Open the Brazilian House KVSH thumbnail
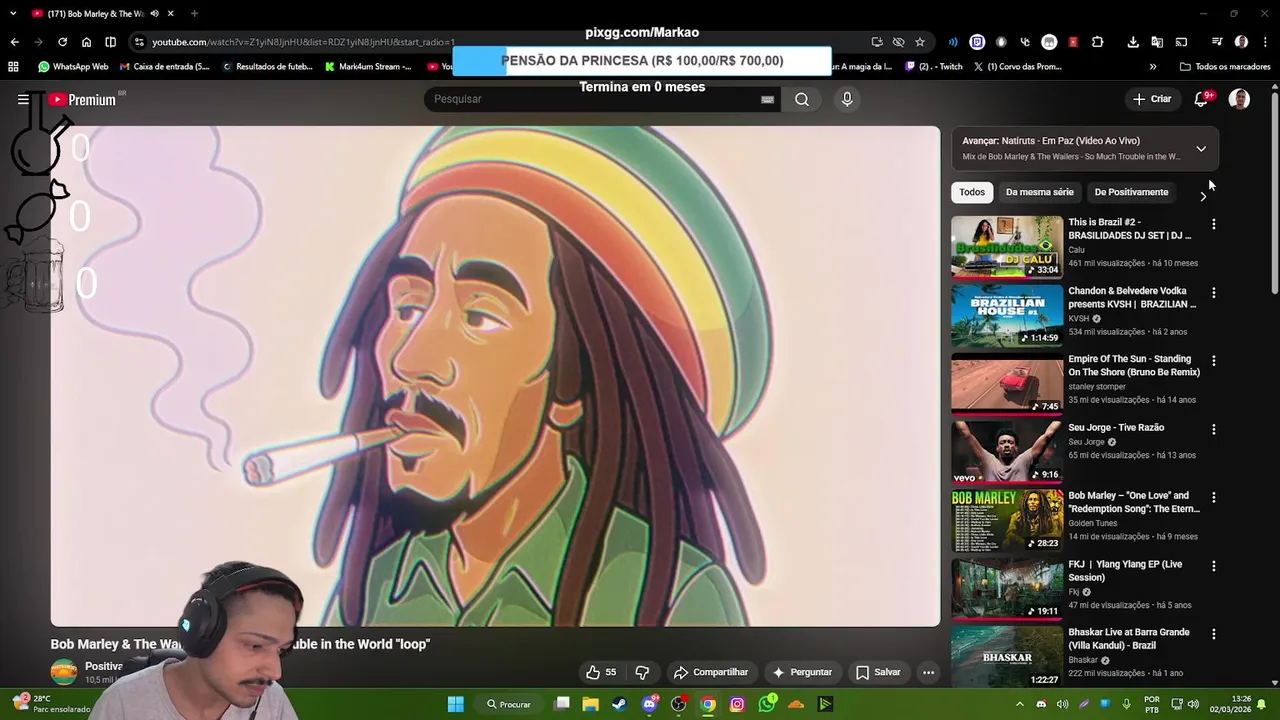Screen dimensions: 1280x720 (x=1007, y=315)
